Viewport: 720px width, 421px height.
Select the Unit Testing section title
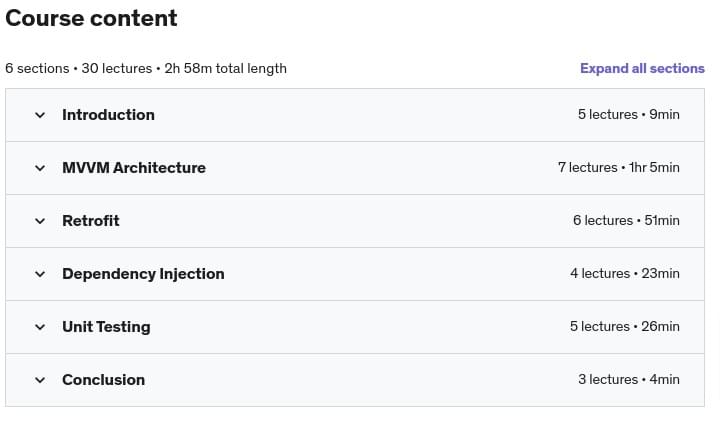[x=106, y=327]
